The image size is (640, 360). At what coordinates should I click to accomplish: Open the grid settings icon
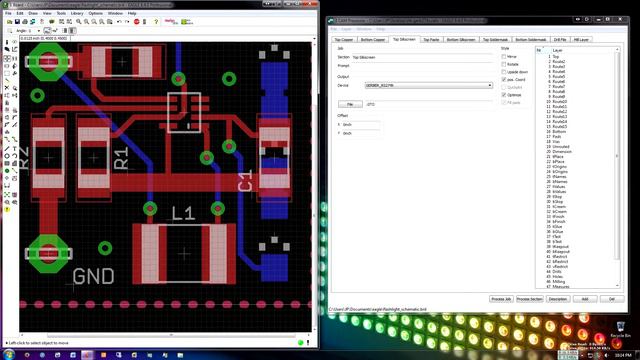[10, 31]
